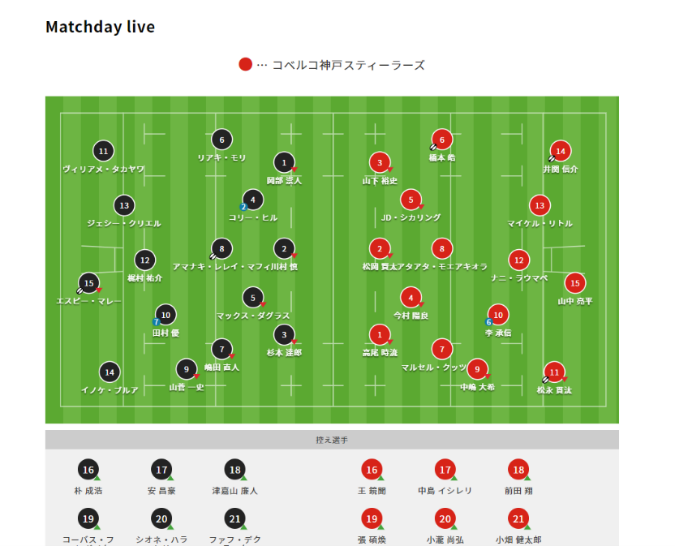Screen dimensions: 675x546
Task: Click black number 15 fullback icon
Action: point(89,283)
